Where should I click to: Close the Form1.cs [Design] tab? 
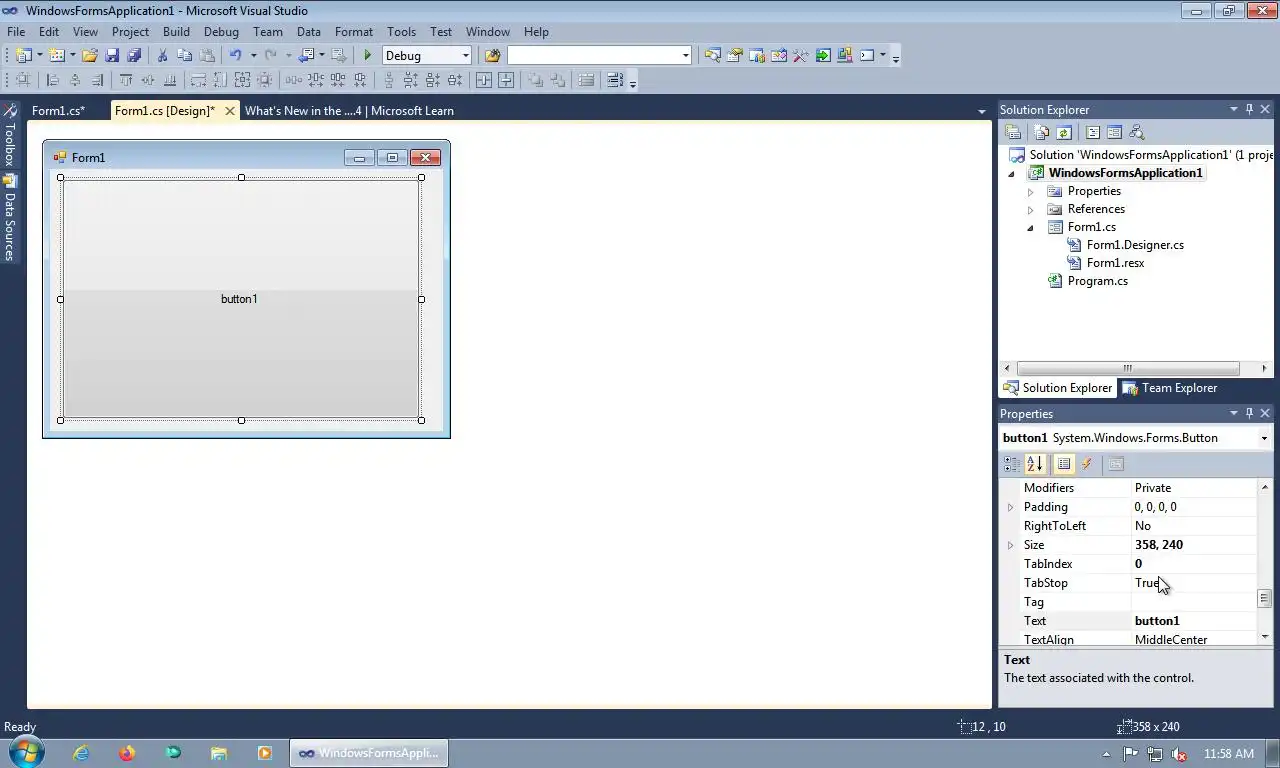(229, 111)
